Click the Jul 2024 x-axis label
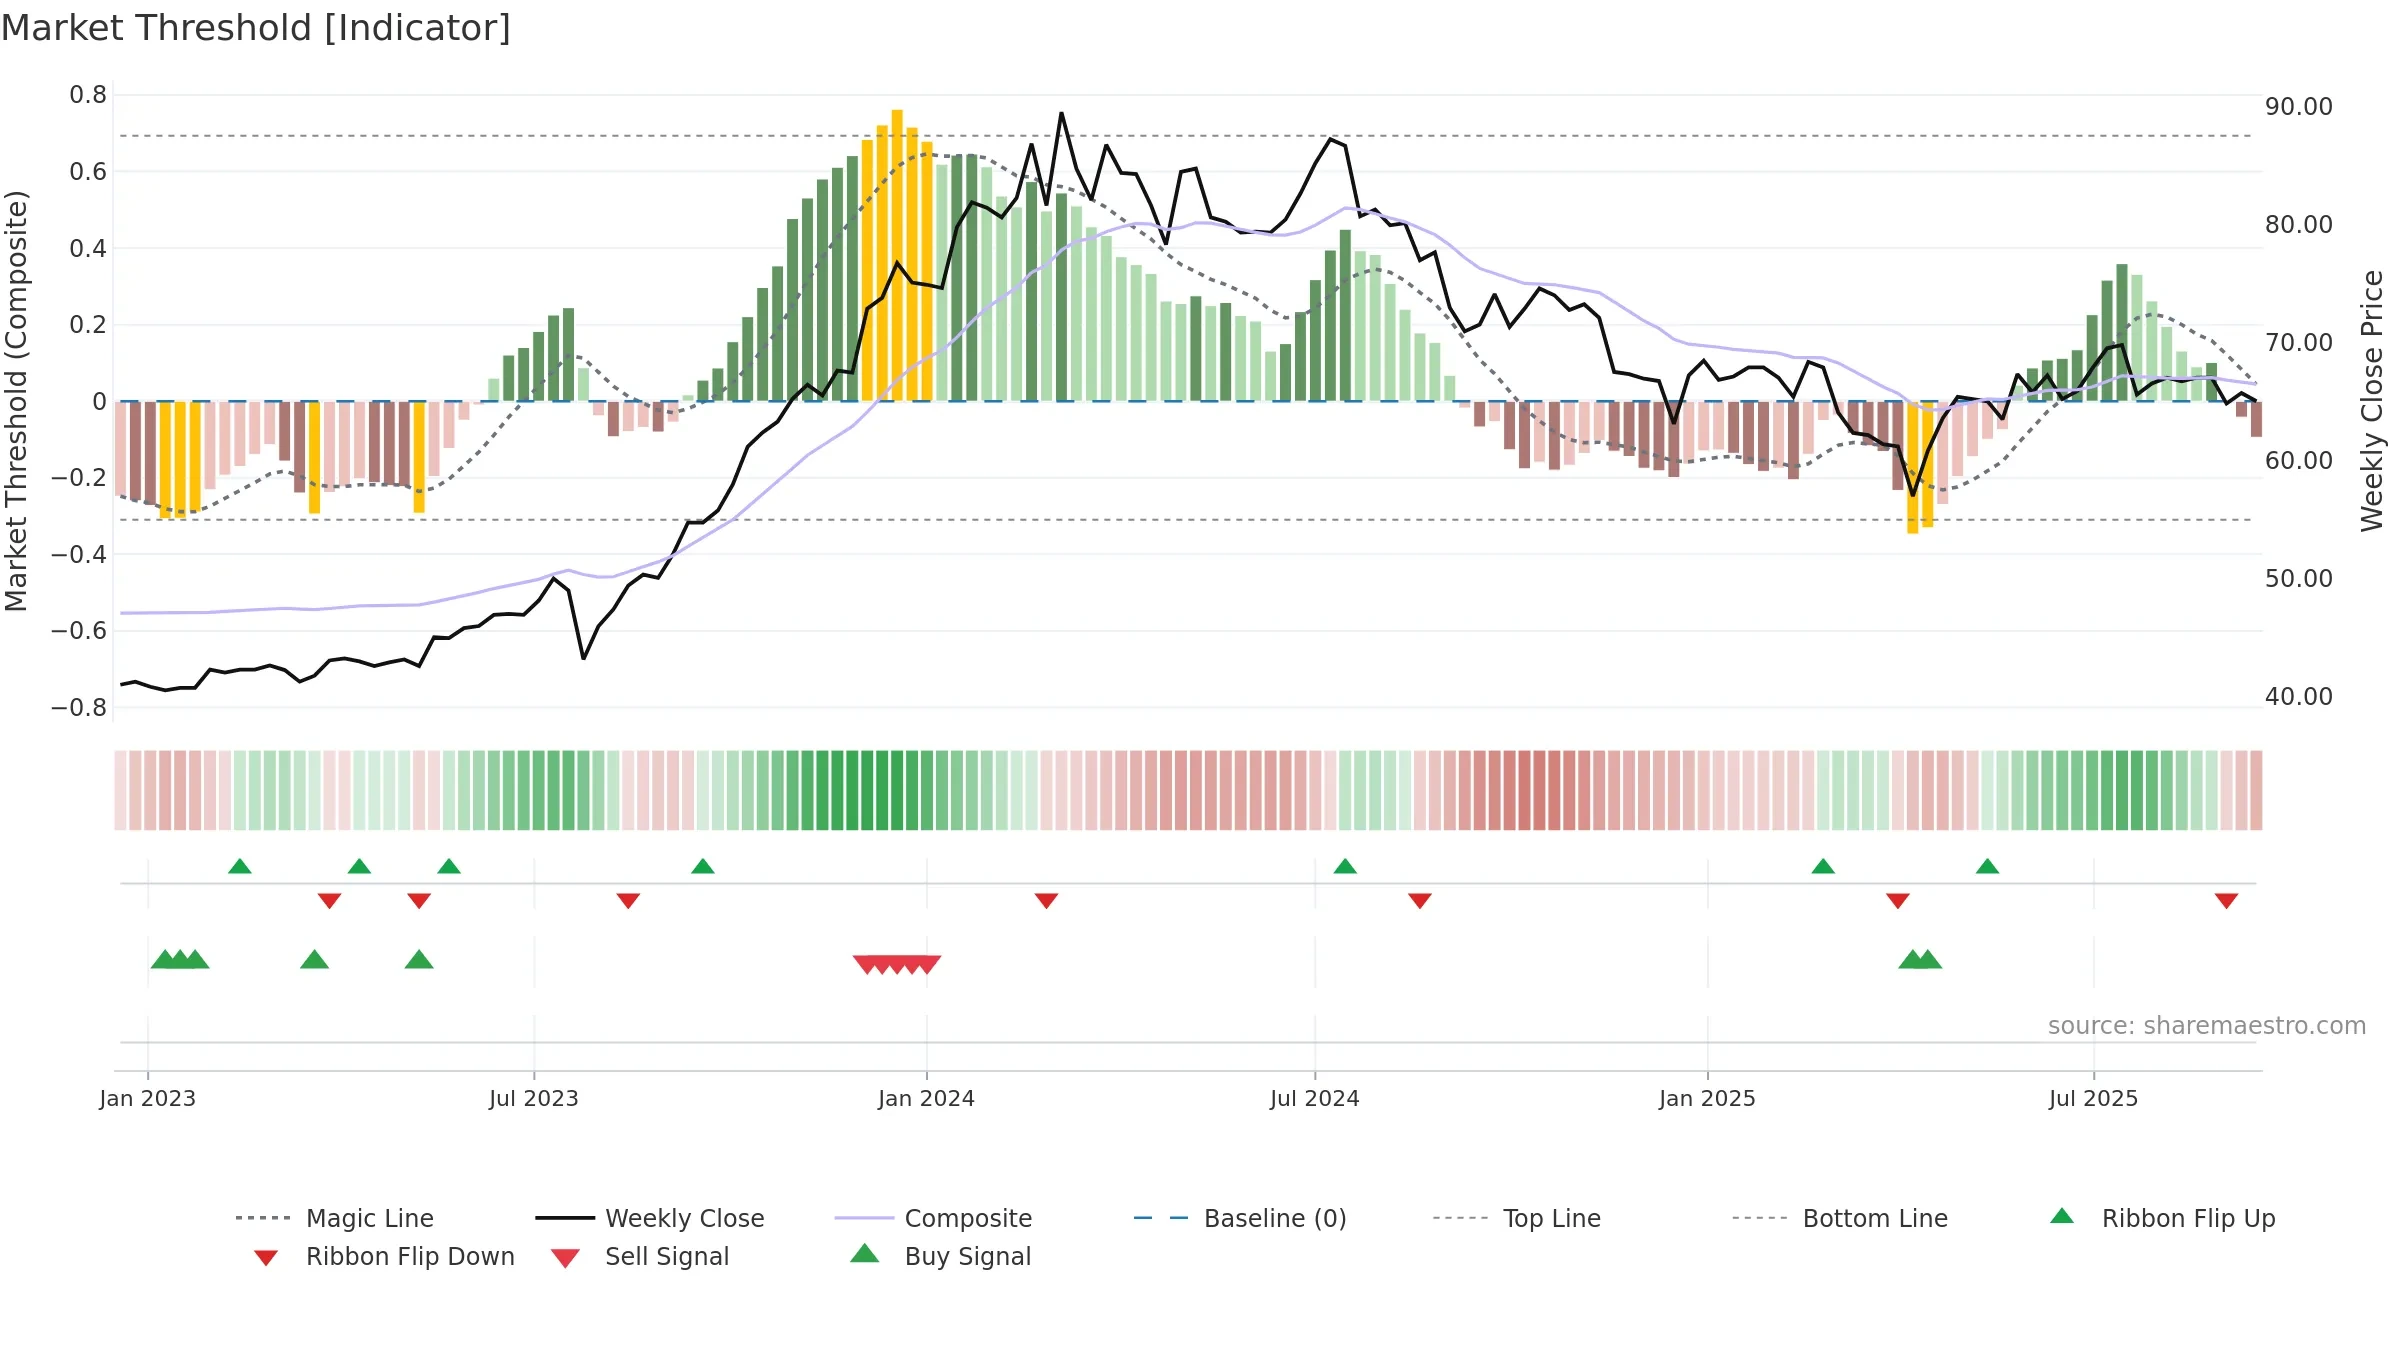 [1315, 1098]
